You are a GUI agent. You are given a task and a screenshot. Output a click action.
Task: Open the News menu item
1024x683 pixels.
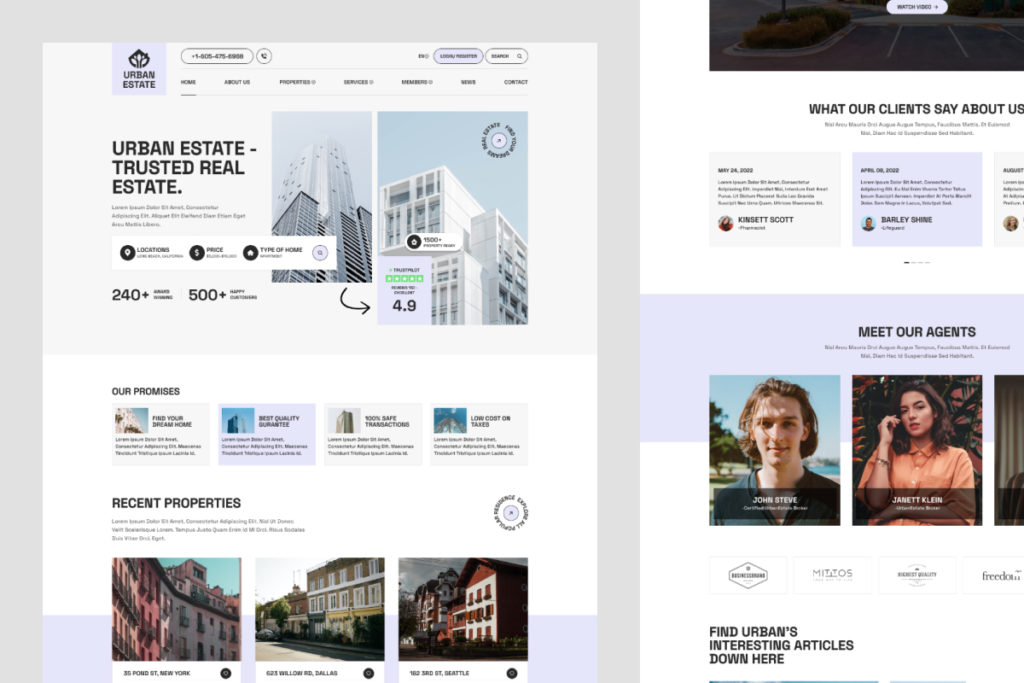(x=468, y=82)
